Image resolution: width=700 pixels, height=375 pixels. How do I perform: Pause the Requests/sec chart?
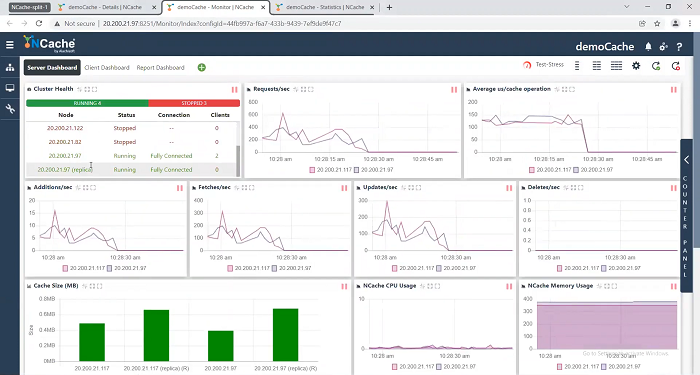[x=454, y=90]
